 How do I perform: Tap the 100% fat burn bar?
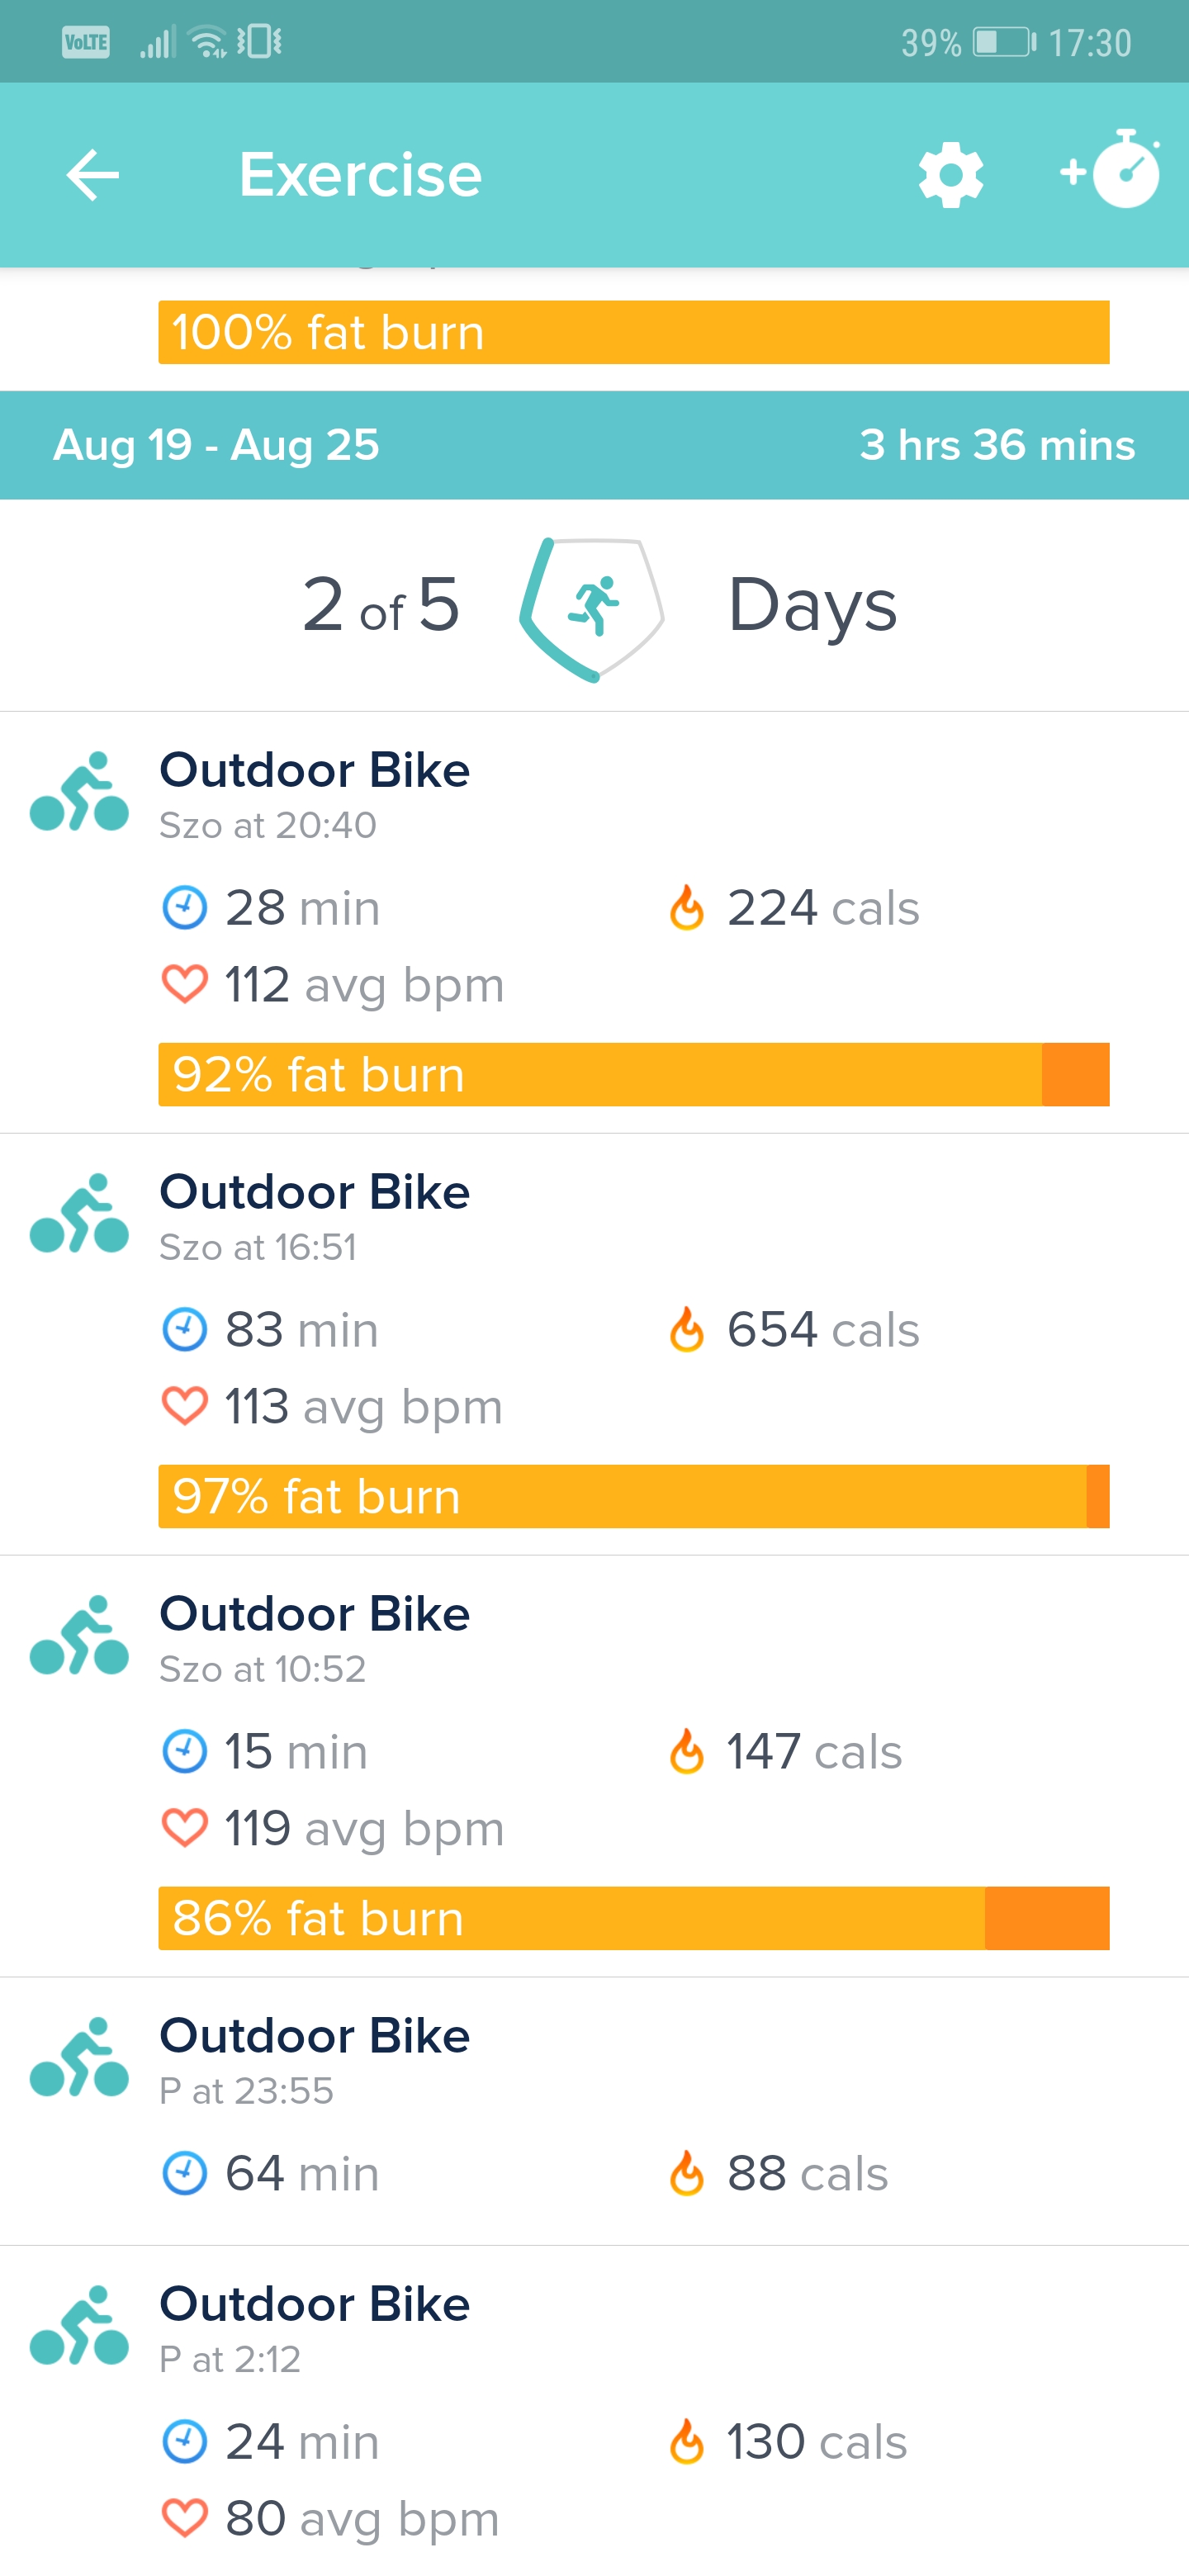[x=634, y=332]
